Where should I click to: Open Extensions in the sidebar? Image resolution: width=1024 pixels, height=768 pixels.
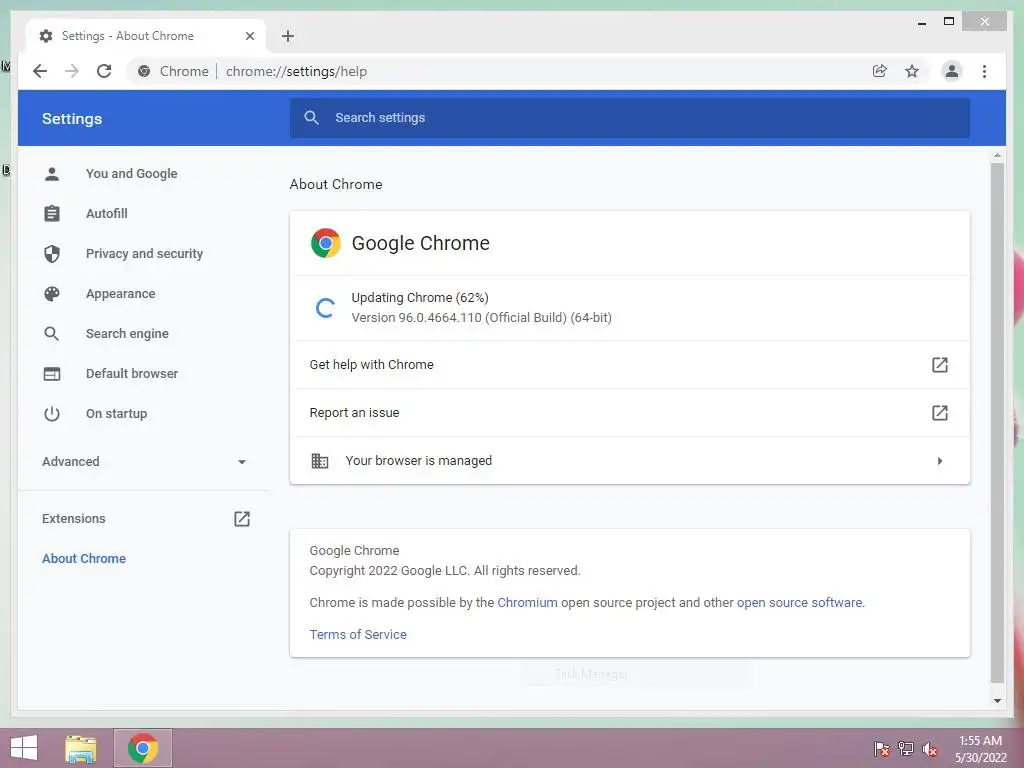[x=74, y=519]
